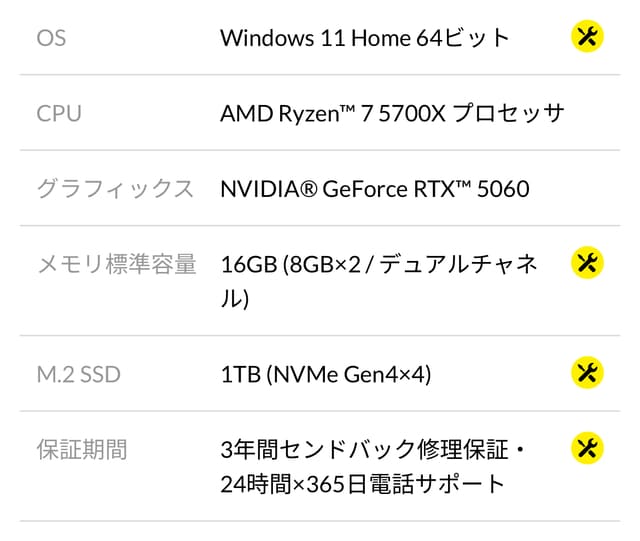The height and width of the screenshot is (541, 640).
Task: Click the 24時間×365日電話サポート text
Action: pos(363,485)
